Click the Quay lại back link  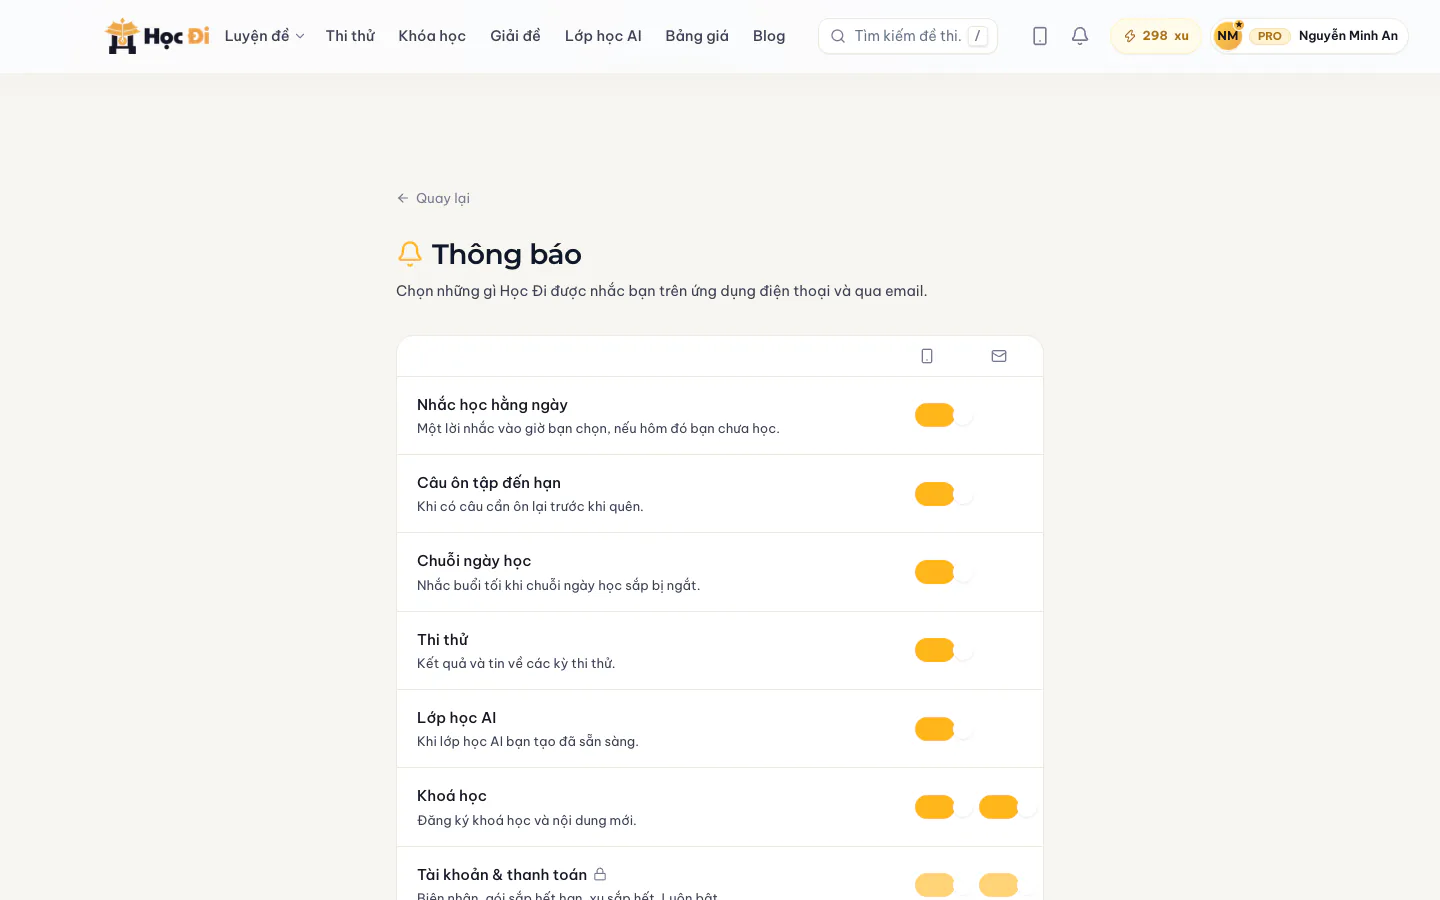[x=433, y=198]
